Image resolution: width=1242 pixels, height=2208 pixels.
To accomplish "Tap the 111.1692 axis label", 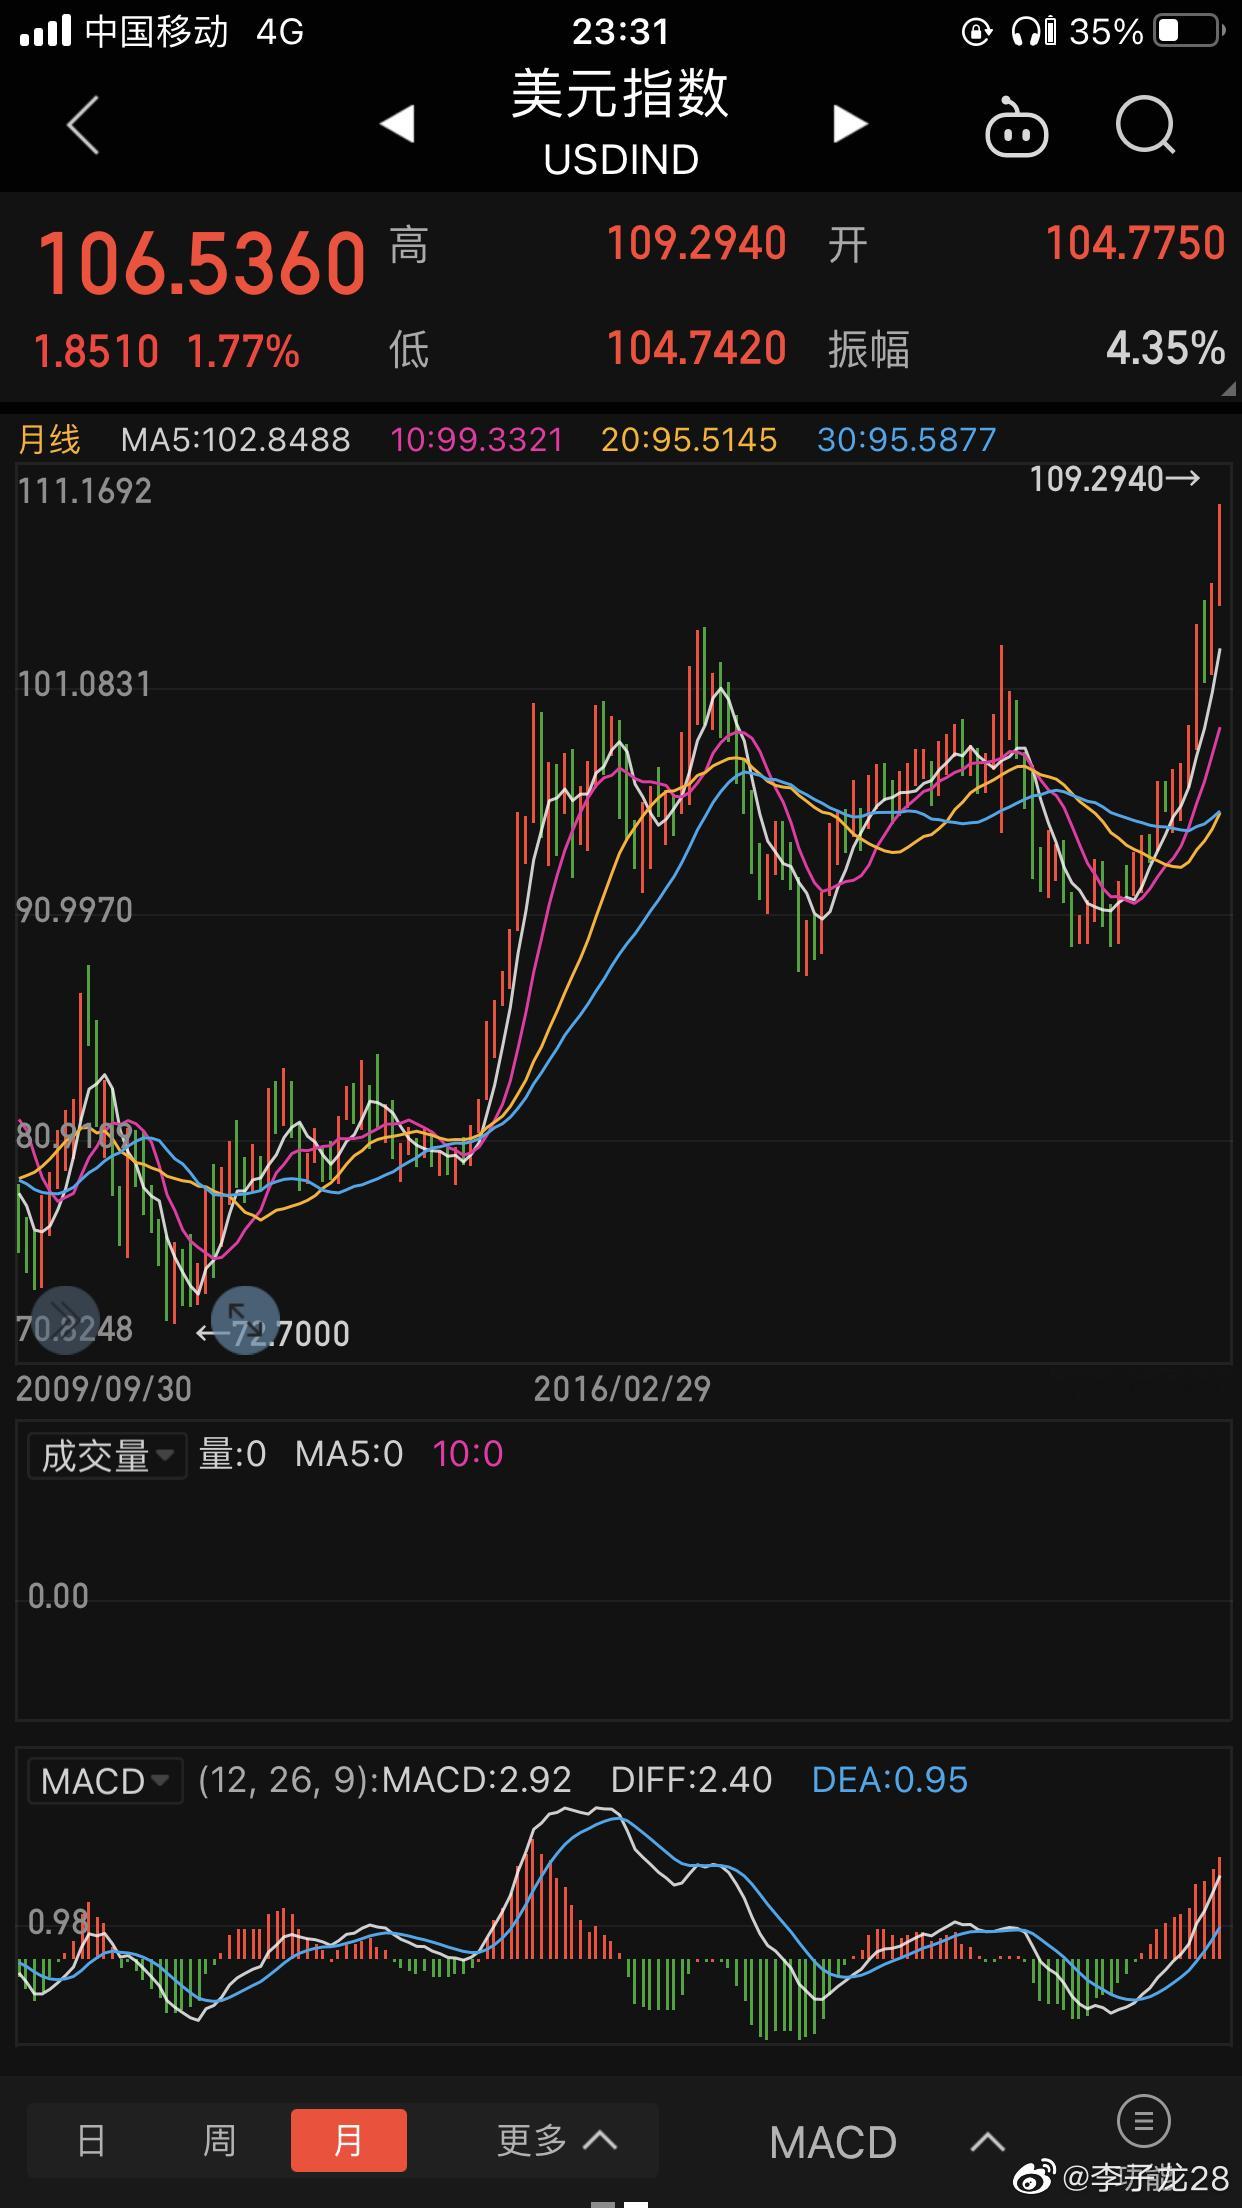I will click(x=85, y=491).
